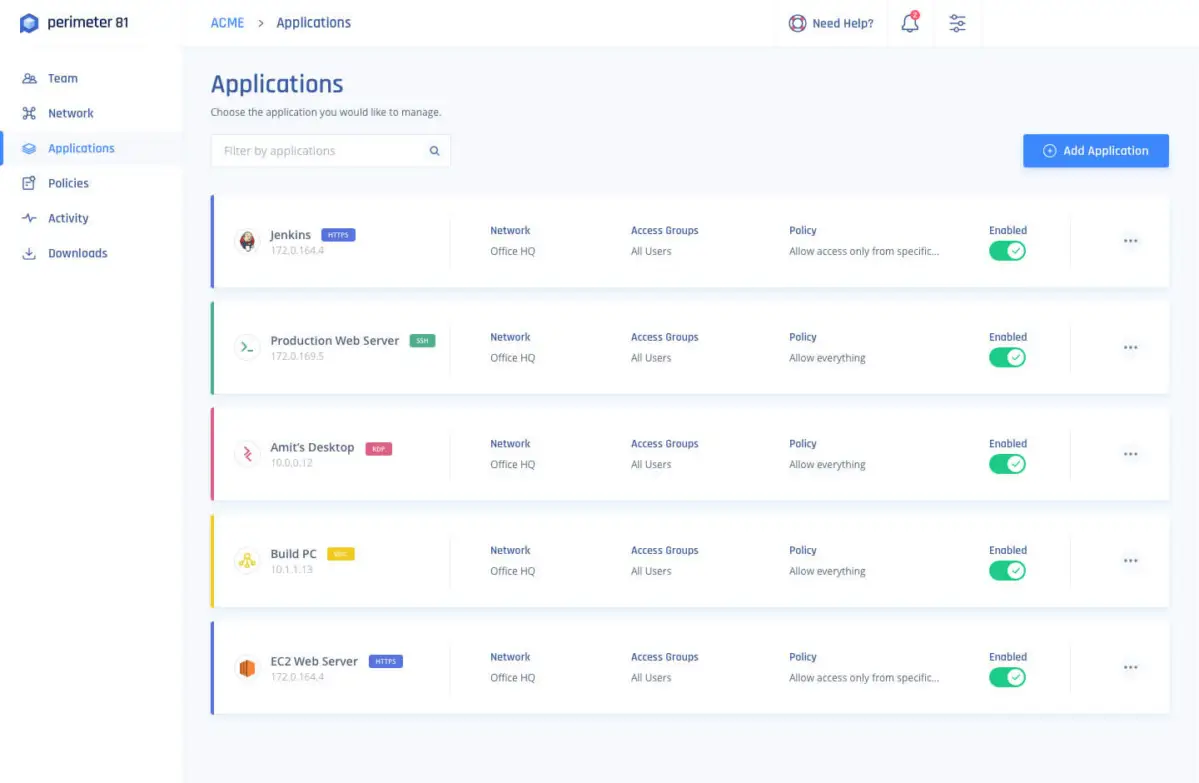Disable the Jenkins application toggle
Screen dimensions: 1199x783
(1007, 251)
